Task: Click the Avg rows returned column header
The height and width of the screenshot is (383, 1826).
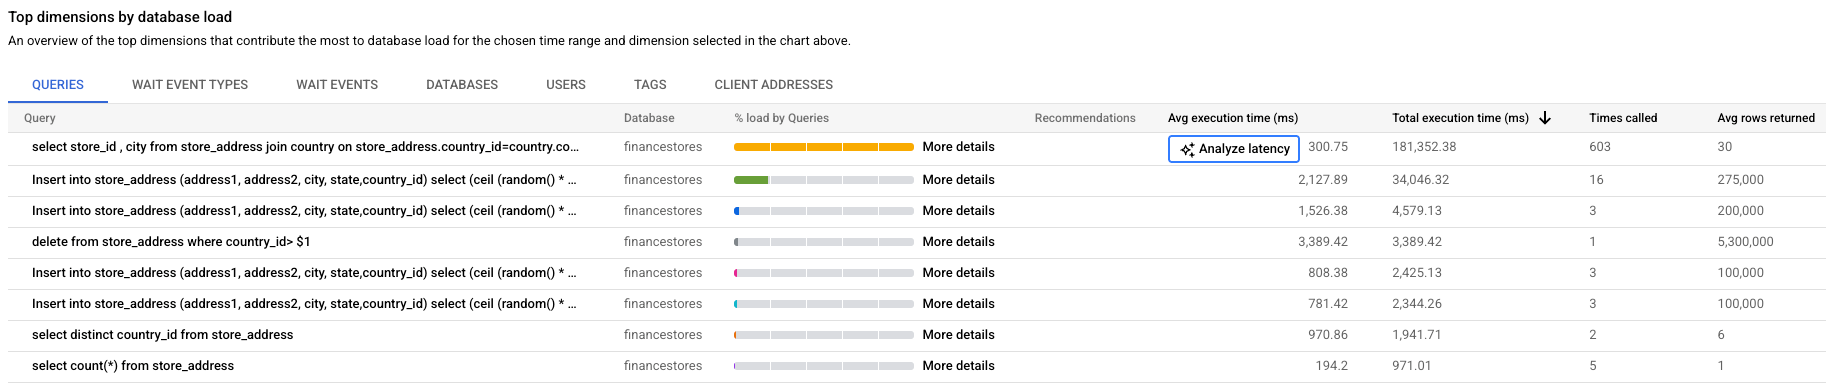Action: tap(1766, 118)
